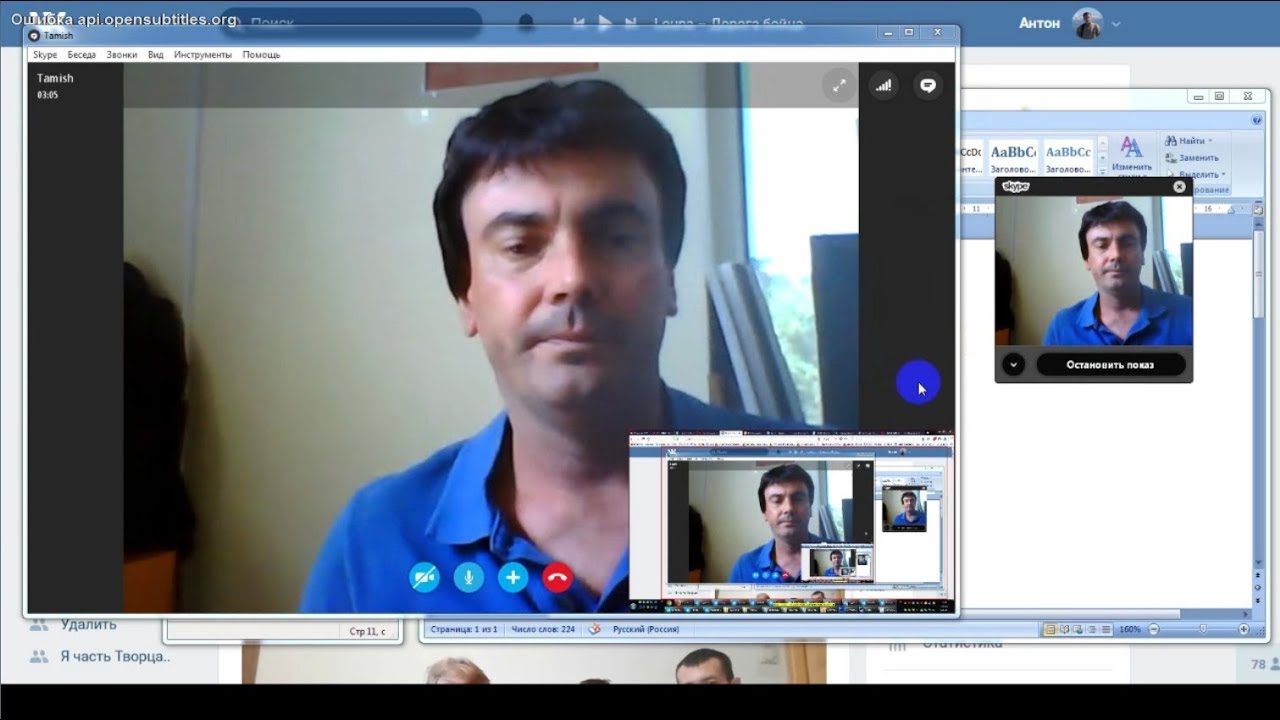
Task: Click Я часть Творца.. in VK sidebar
Action: pyautogui.click(x=115, y=657)
